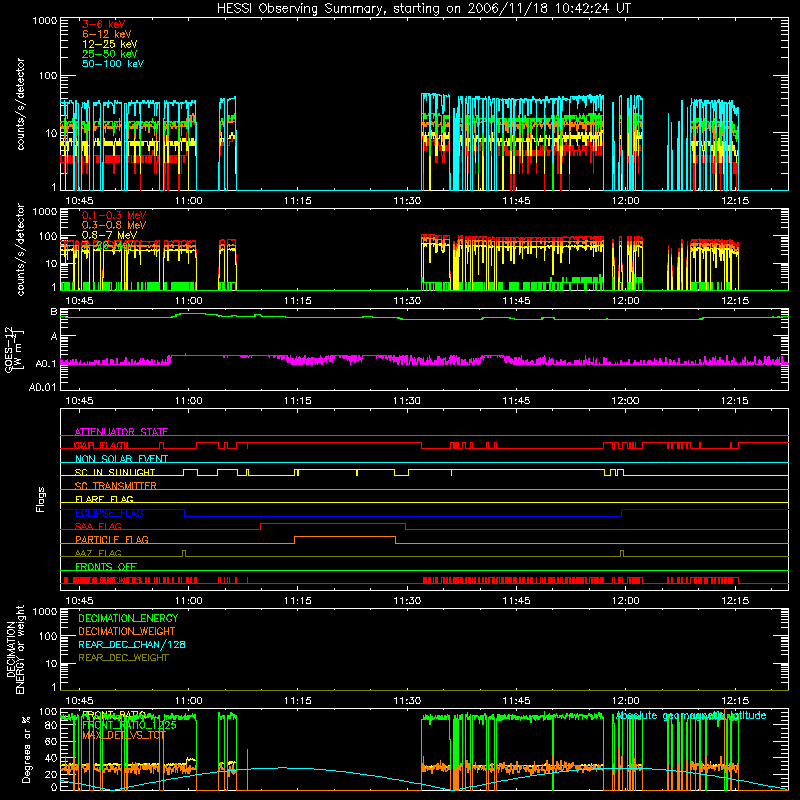This screenshot has width=800, height=800.
Task: Click the 11:00 time label under Flags panel
Action: 188,601
